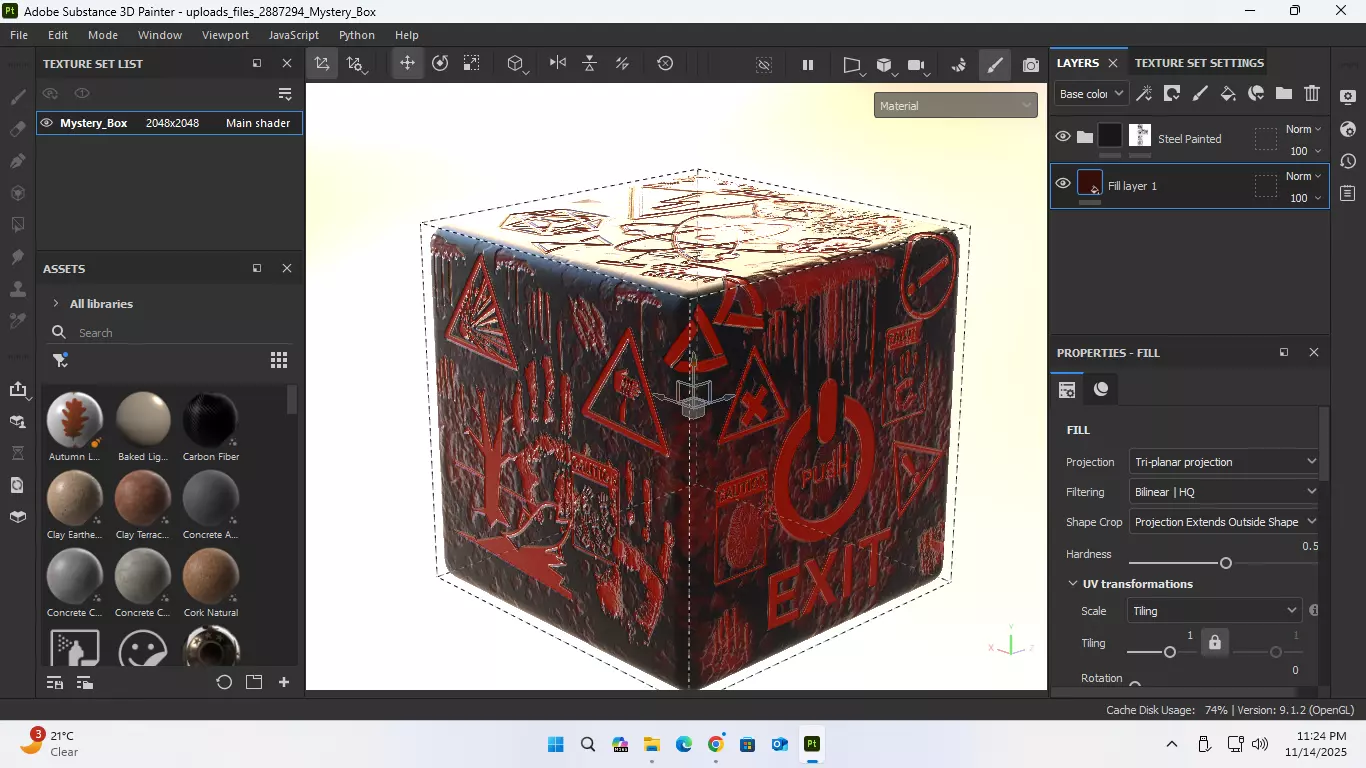Open Steel Painted blend mode dropdown
The height and width of the screenshot is (768, 1366).
click(x=1303, y=129)
